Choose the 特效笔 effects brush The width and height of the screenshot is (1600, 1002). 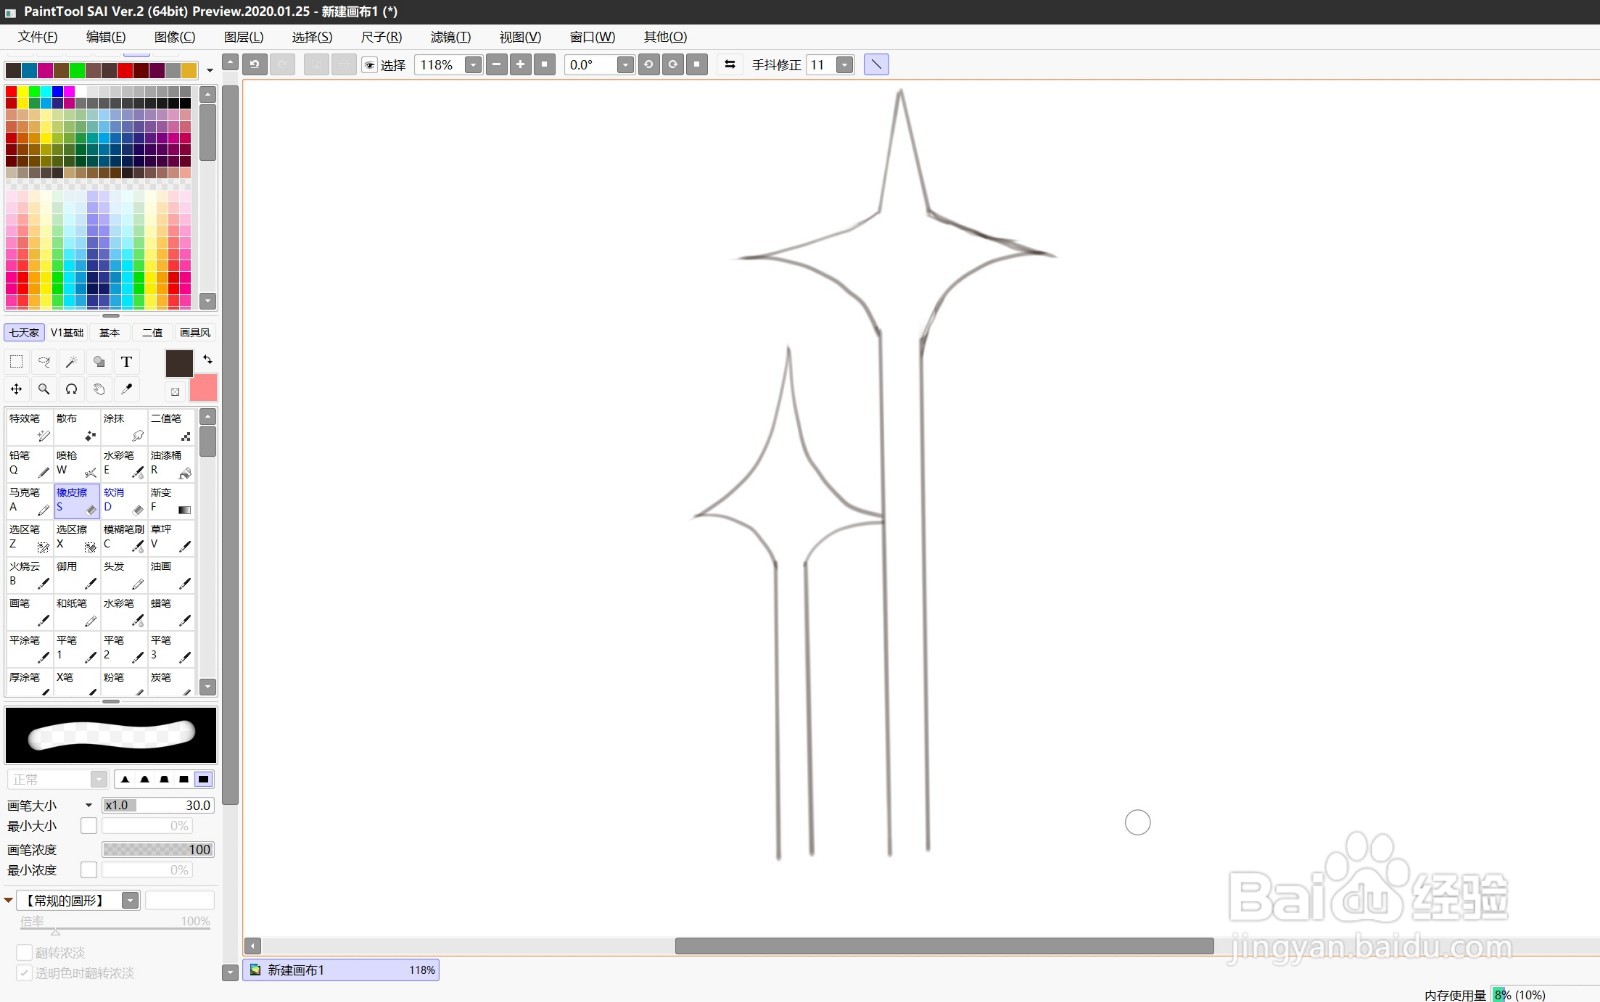coord(29,427)
